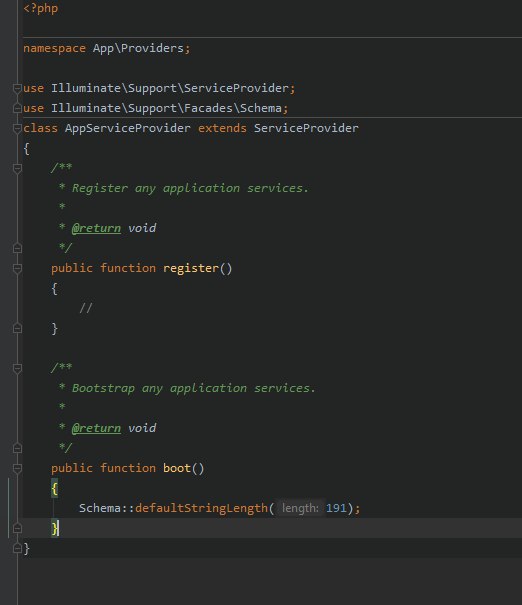Toggle fold marker at class closing brace

click(17, 548)
